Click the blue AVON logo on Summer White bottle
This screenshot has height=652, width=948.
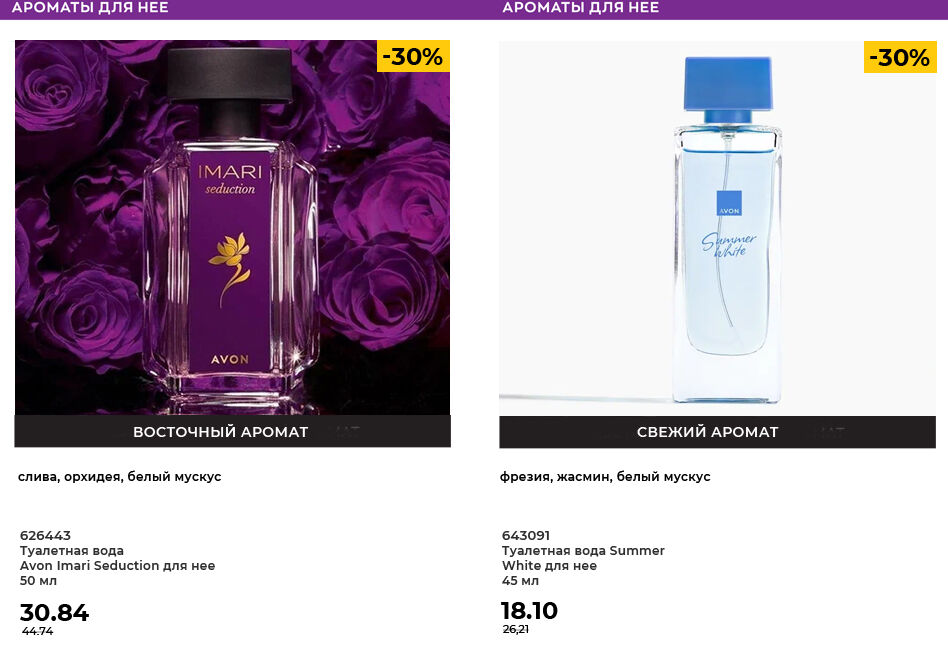[x=729, y=203]
